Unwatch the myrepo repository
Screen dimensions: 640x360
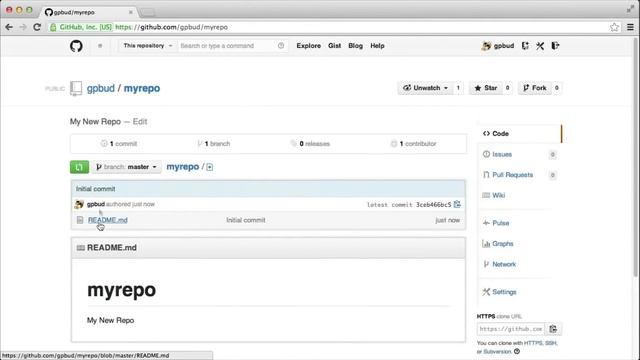(x=425, y=88)
